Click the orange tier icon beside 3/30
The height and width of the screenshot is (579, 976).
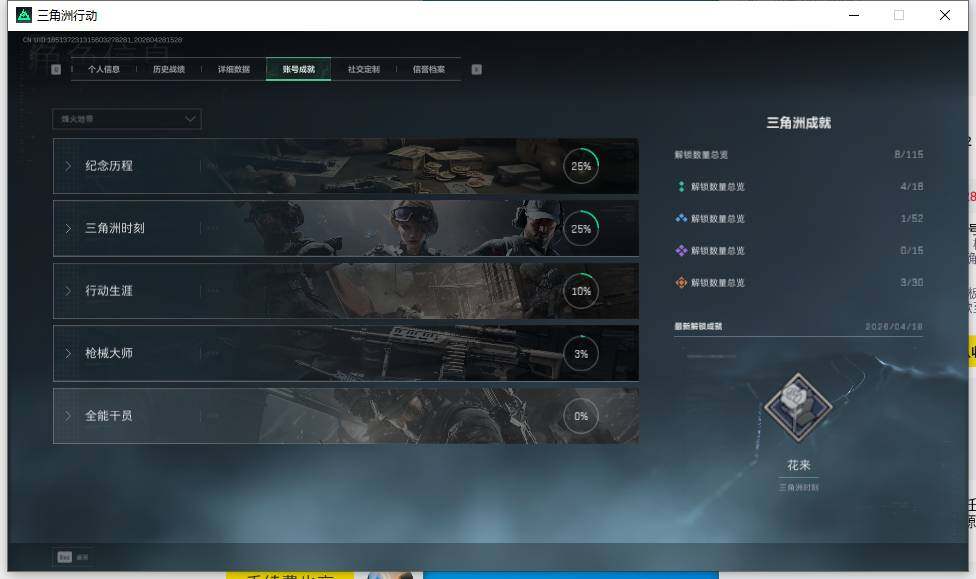681,283
